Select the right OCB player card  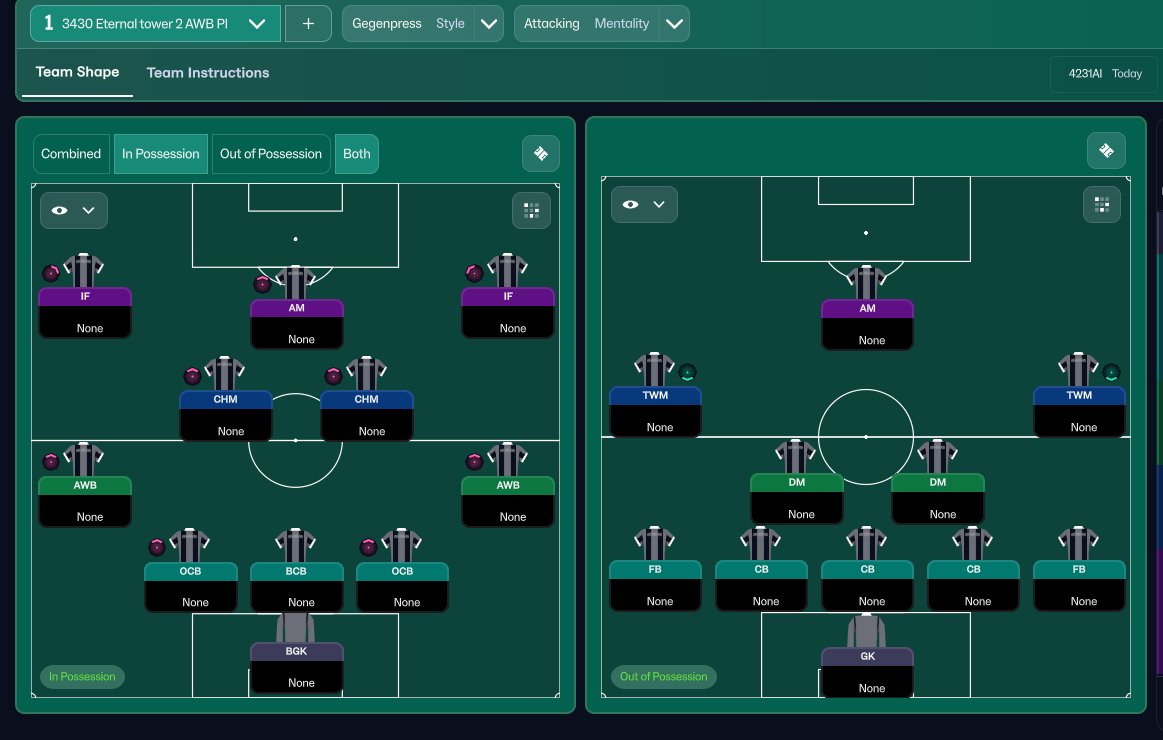tap(402, 587)
